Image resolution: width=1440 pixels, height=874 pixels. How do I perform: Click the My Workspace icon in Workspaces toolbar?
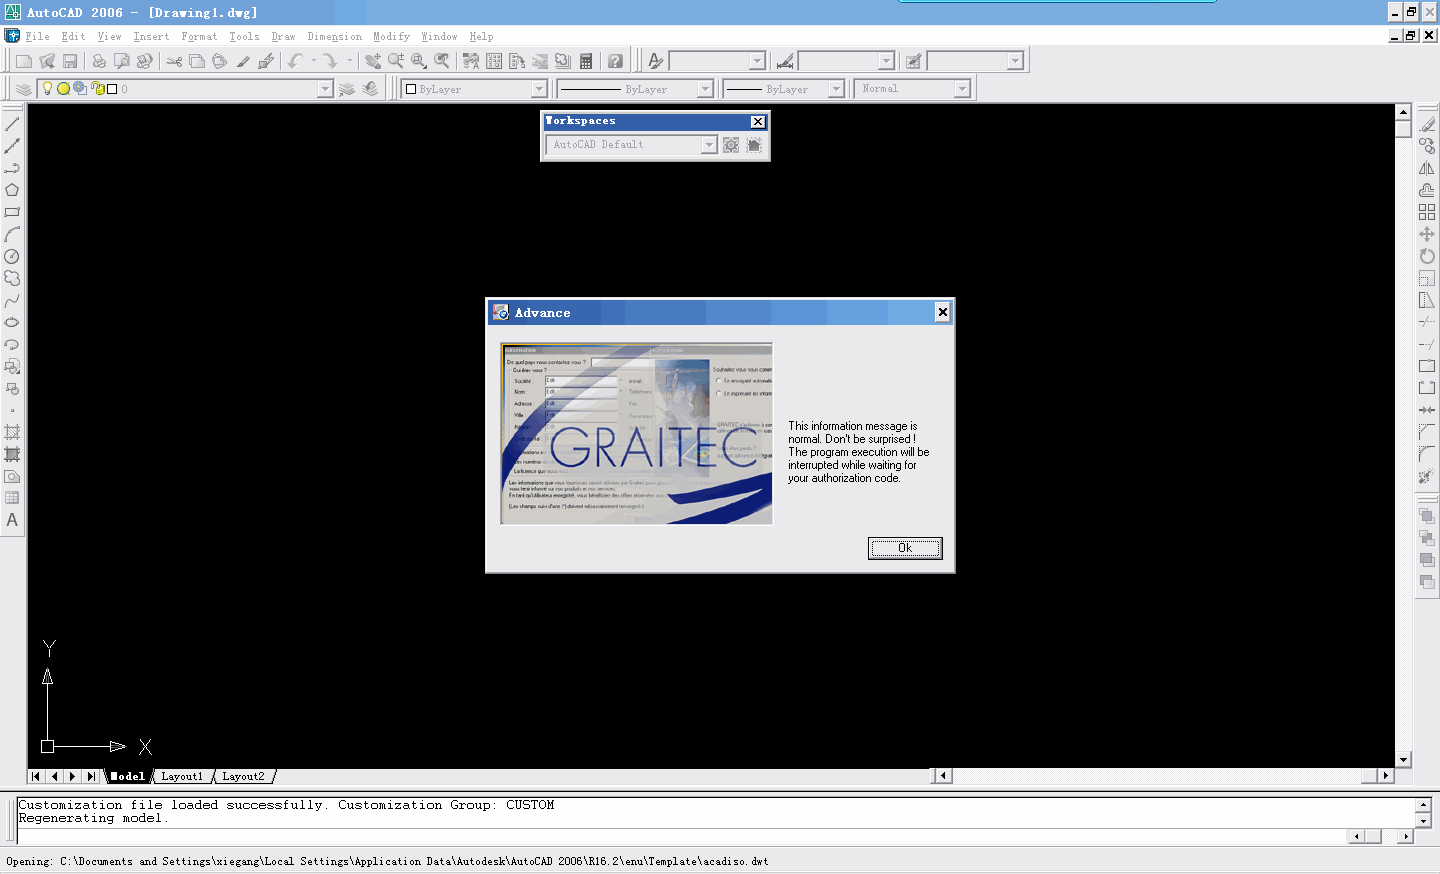tap(754, 145)
